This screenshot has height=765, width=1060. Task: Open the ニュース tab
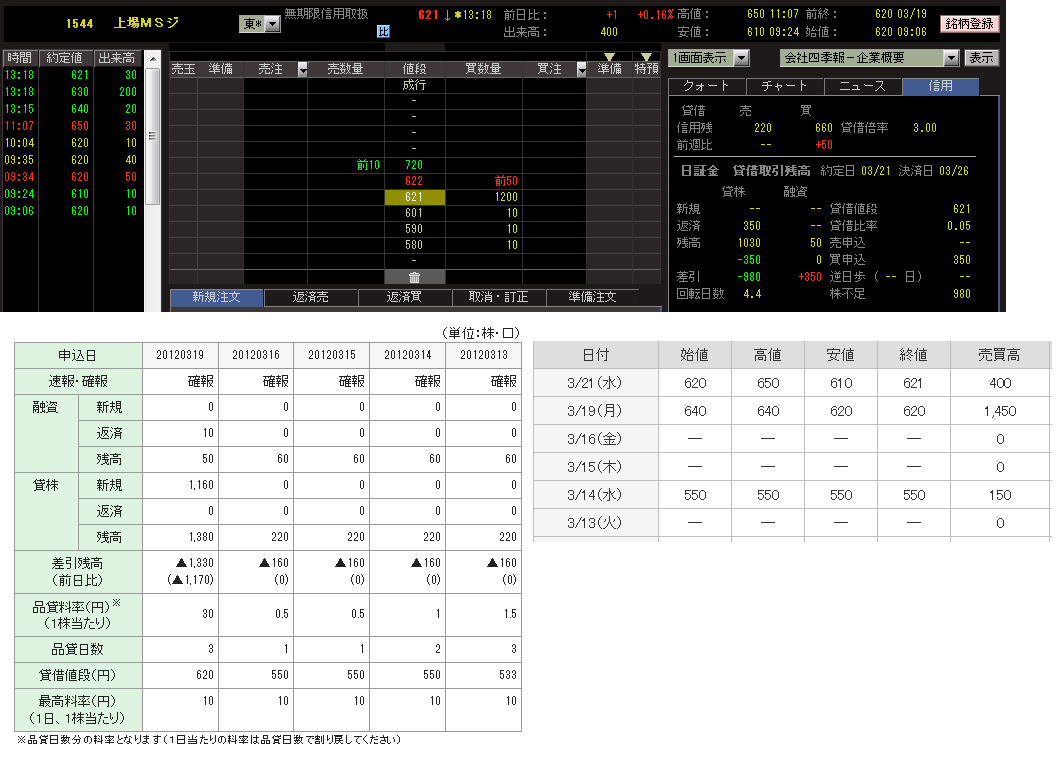click(862, 87)
